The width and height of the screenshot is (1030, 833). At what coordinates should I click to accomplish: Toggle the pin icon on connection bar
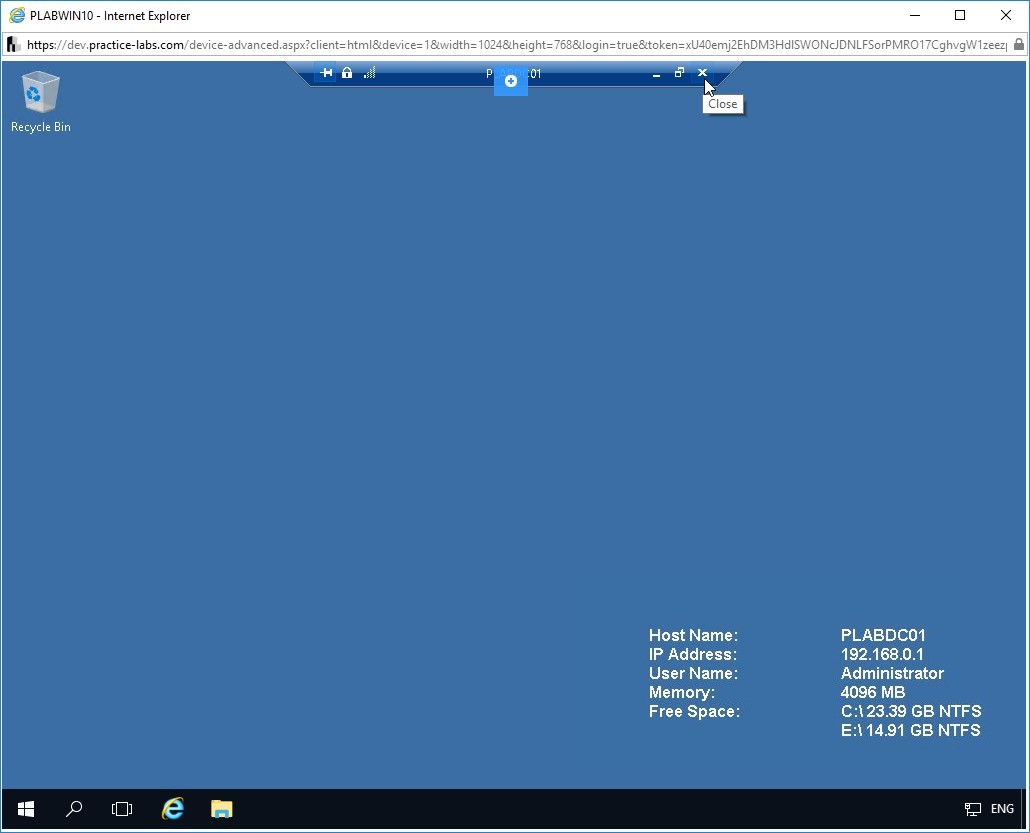[x=326, y=73]
